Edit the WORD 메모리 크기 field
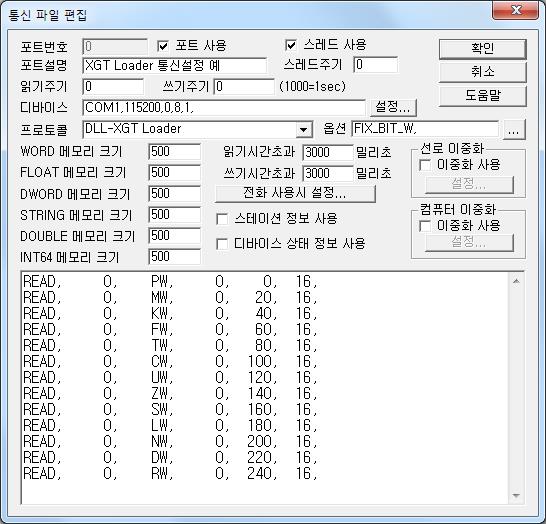The image size is (546, 524). coord(174,152)
